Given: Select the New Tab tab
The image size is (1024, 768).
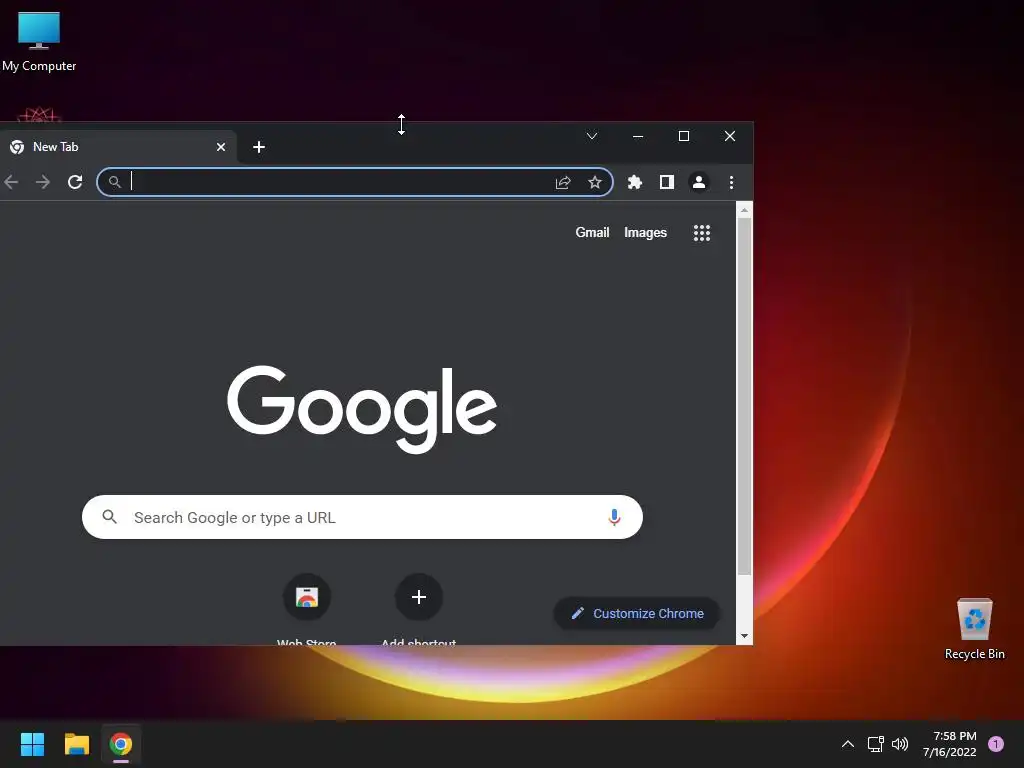Looking at the screenshot, I should pos(118,147).
